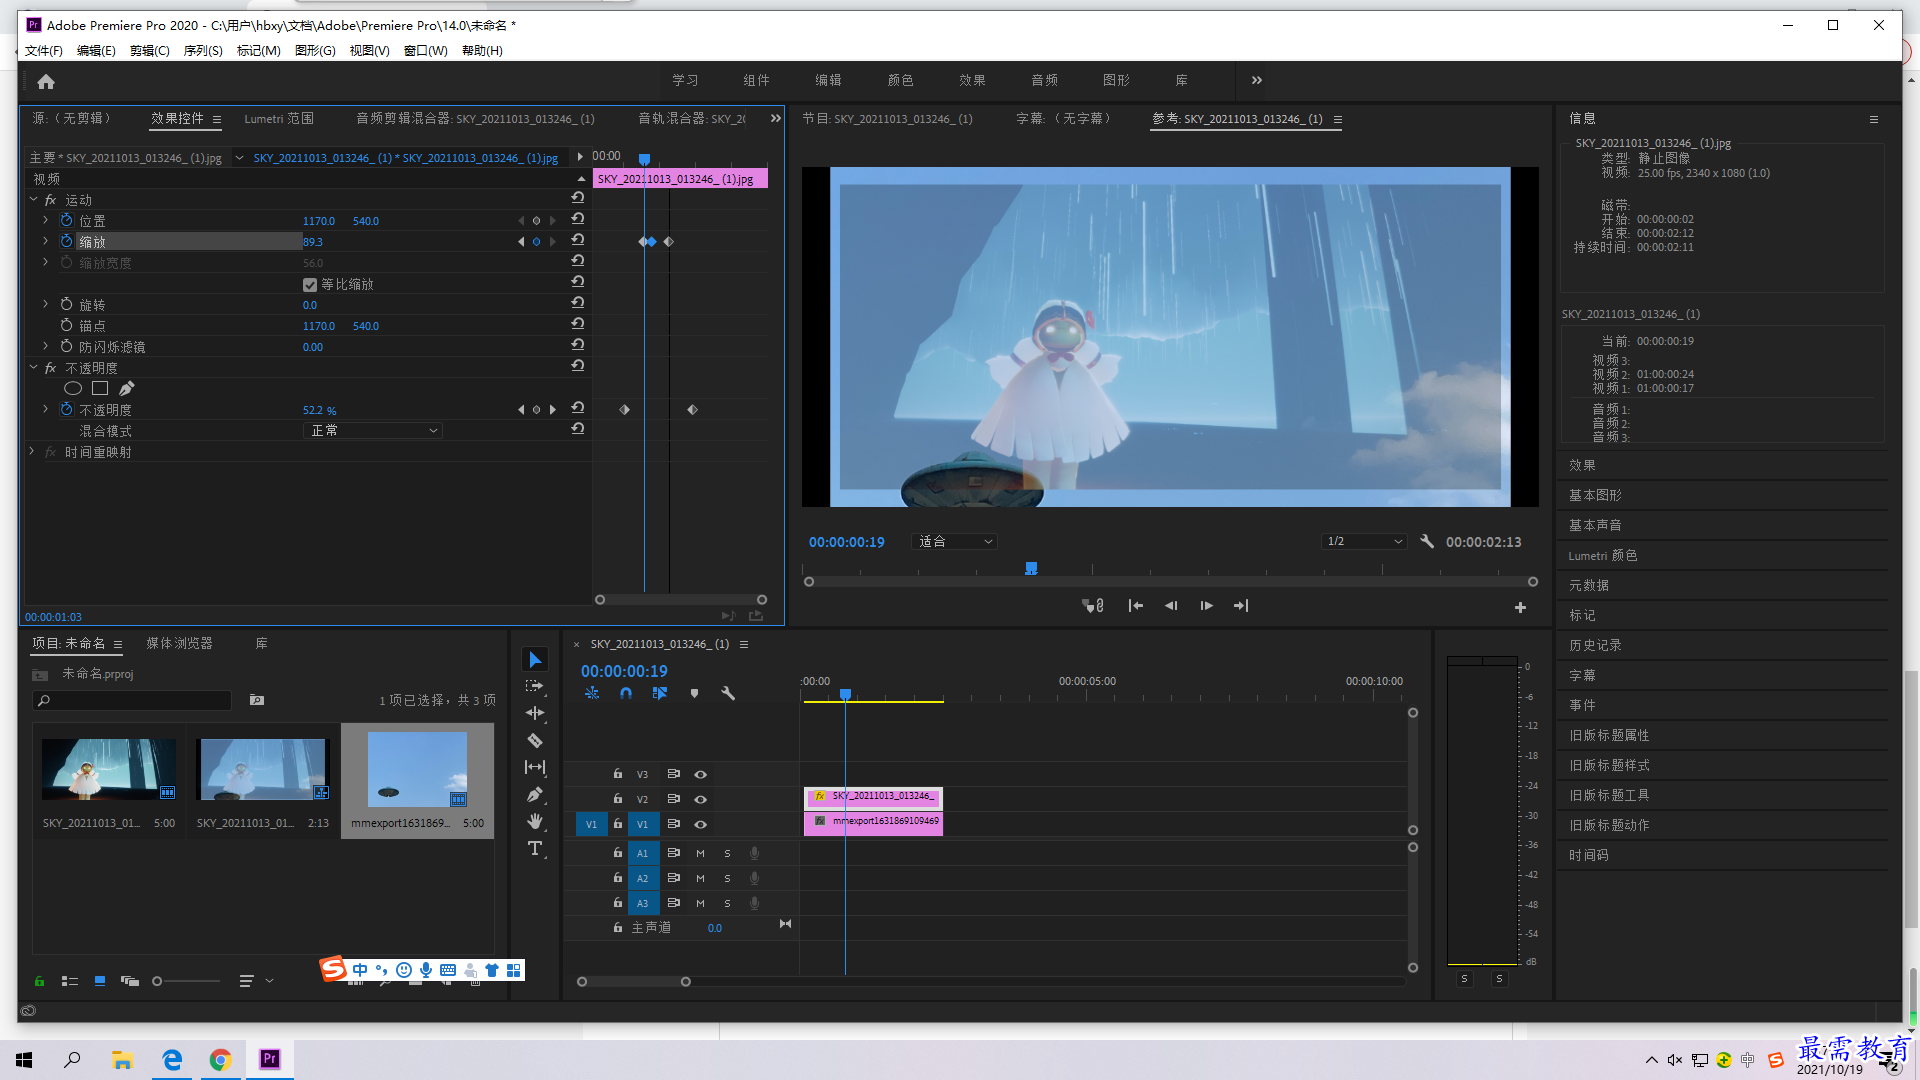
Task: Switch to 颜色 workspace
Action: pos(900,80)
